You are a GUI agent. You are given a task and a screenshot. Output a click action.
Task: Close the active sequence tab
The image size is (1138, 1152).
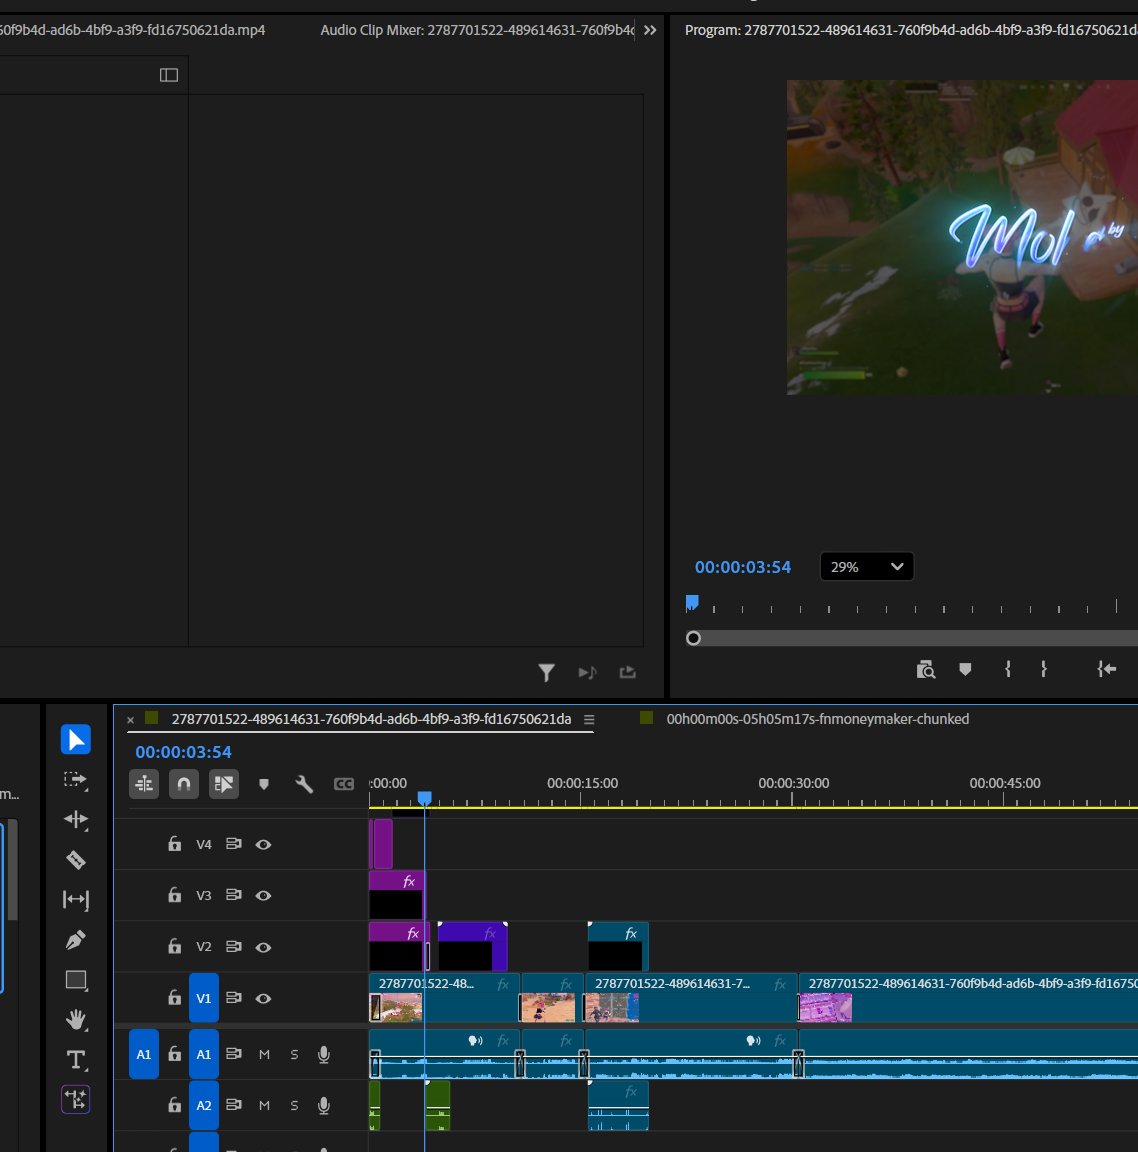[131, 720]
